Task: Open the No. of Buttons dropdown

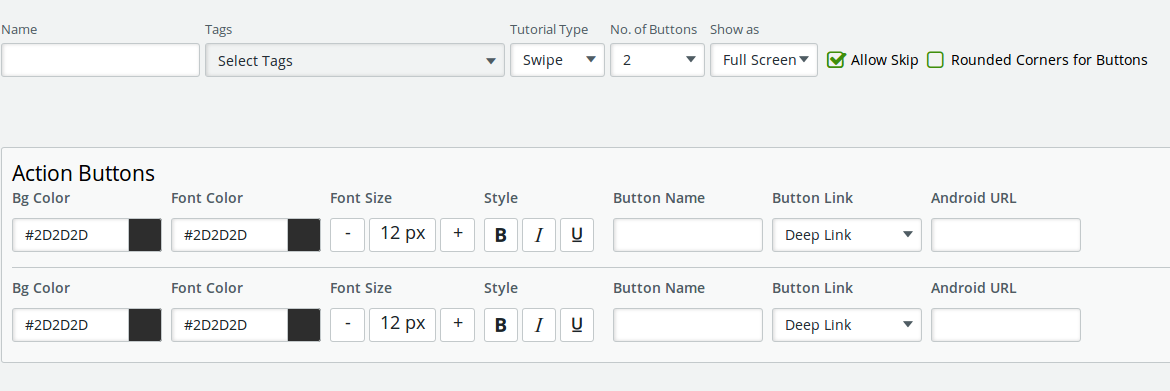Action: tap(657, 60)
